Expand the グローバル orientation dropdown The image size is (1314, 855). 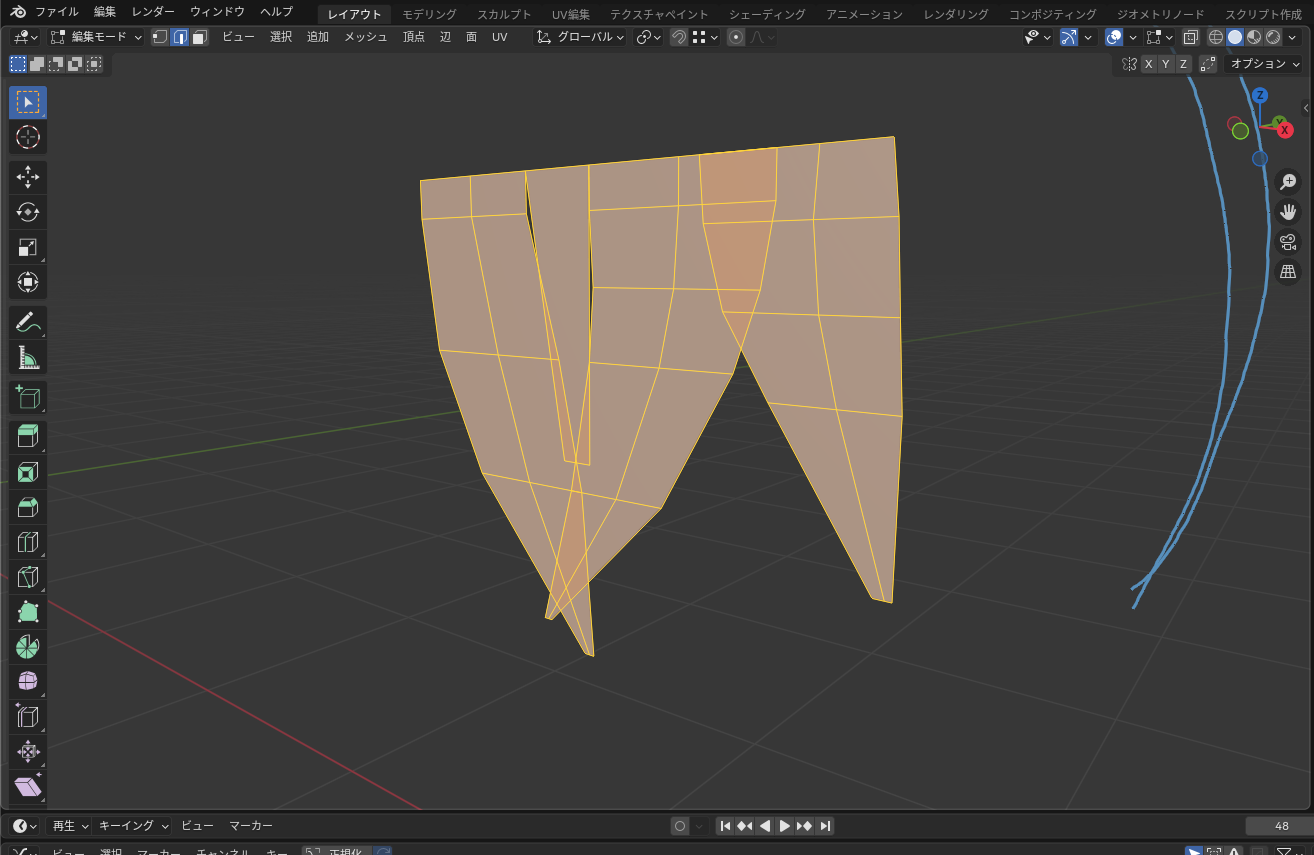[581, 37]
